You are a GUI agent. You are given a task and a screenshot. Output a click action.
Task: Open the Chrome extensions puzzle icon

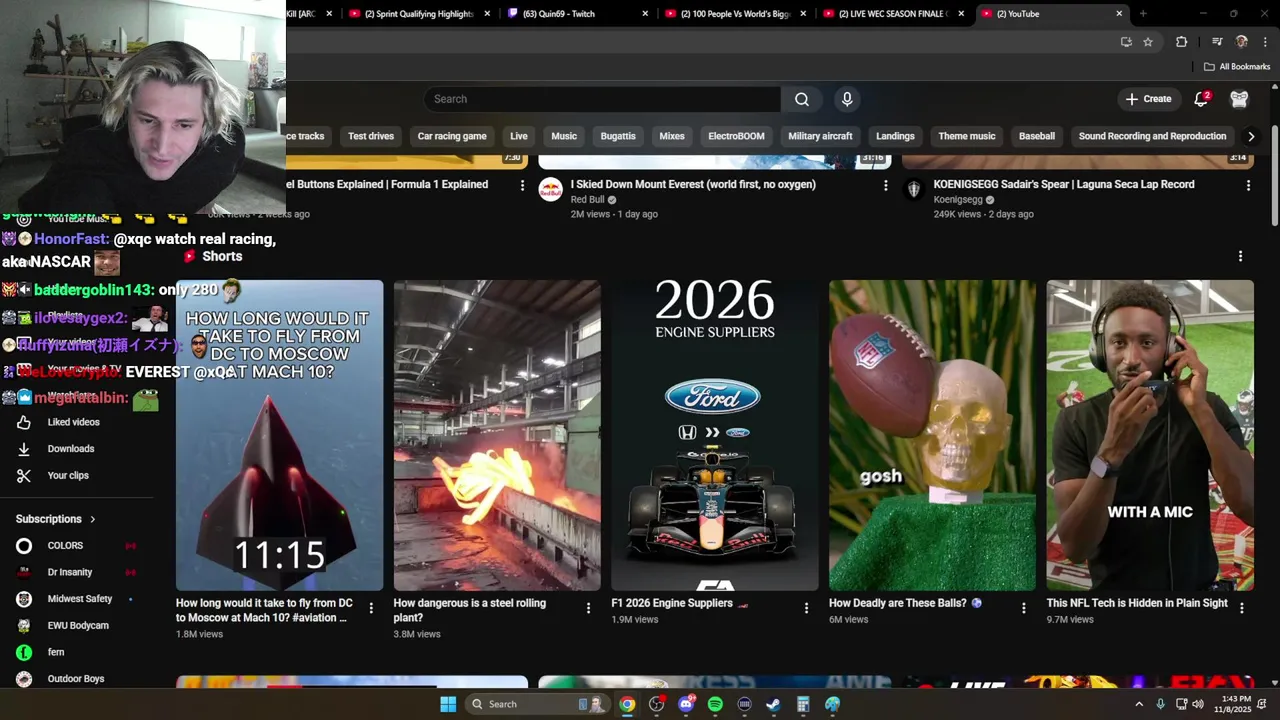[1181, 42]
